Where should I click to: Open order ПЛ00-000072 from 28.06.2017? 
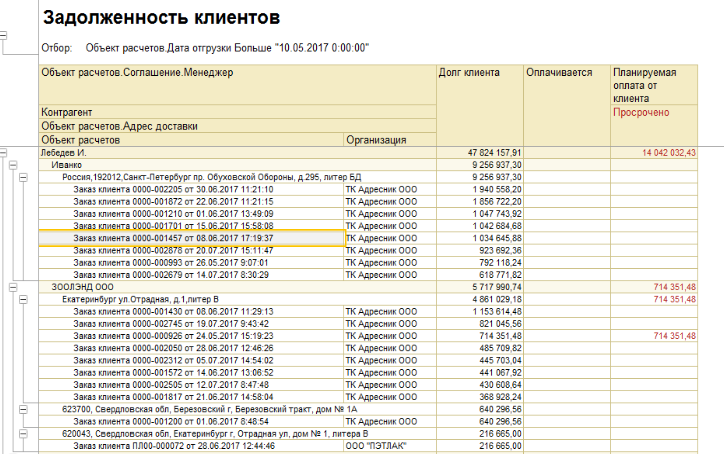190,445
